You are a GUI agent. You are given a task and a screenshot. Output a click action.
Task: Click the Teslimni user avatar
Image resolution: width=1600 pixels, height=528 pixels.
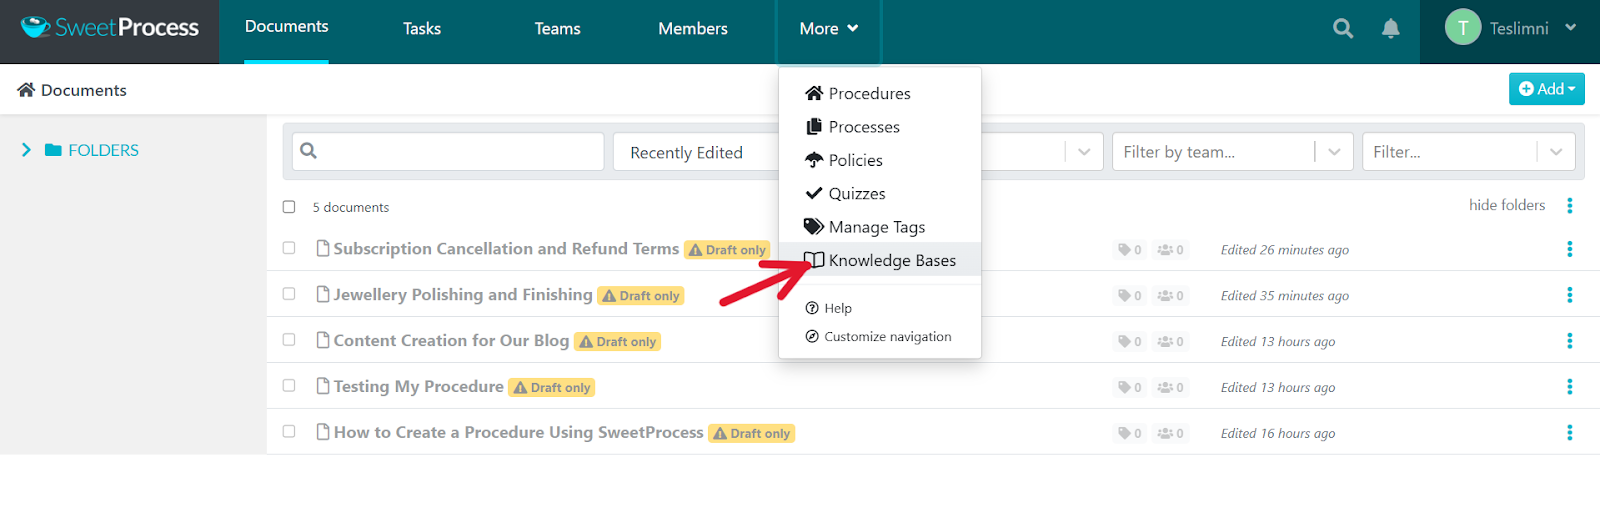pyautogui.click(x=1463, y=28)
